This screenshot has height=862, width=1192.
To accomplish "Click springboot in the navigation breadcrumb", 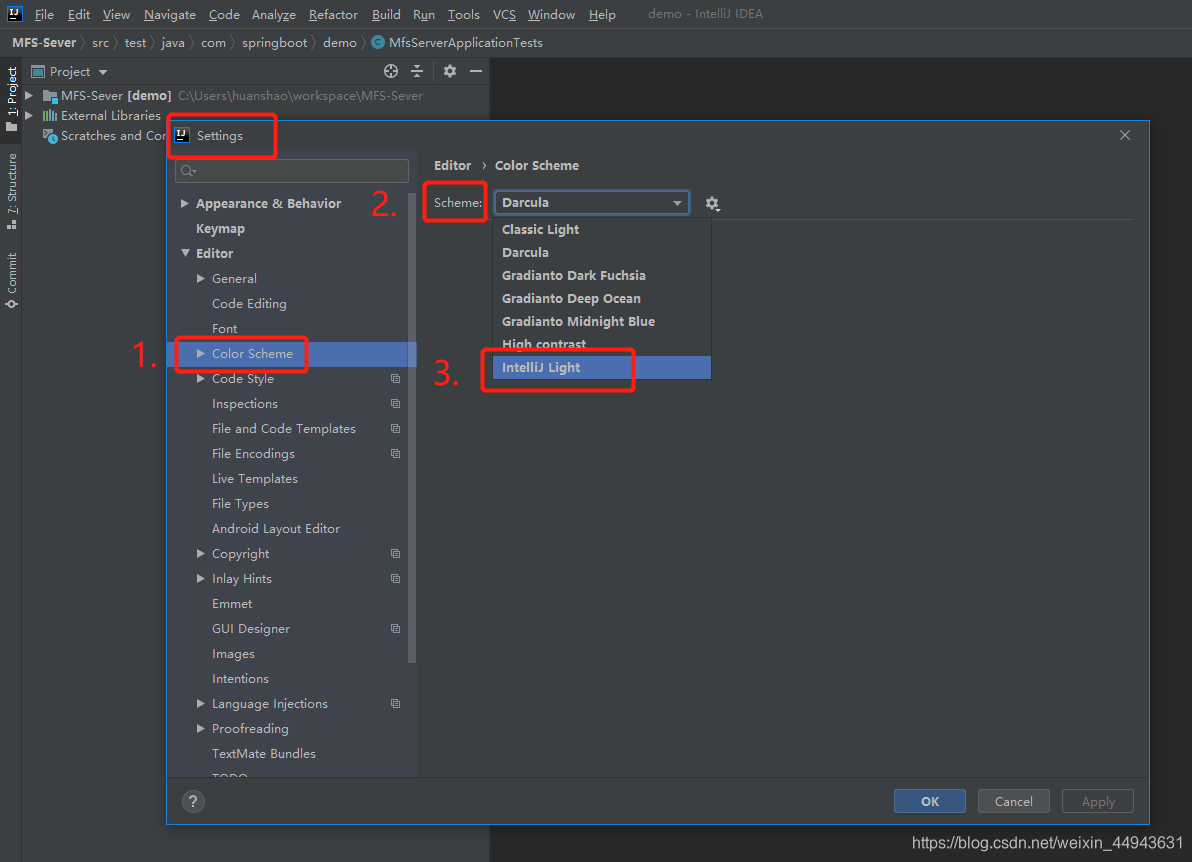I will [274, 43].
